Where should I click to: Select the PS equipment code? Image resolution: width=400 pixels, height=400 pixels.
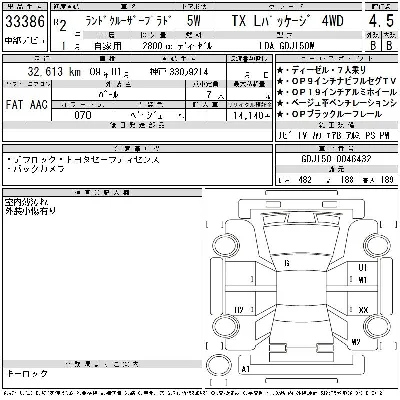(370, 136)
